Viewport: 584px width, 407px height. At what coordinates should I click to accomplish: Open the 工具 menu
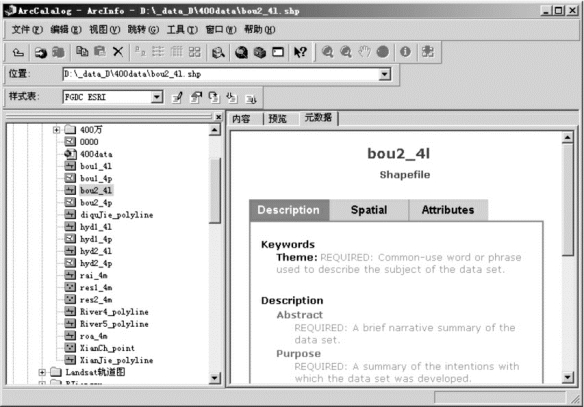[x=182, y=29]
